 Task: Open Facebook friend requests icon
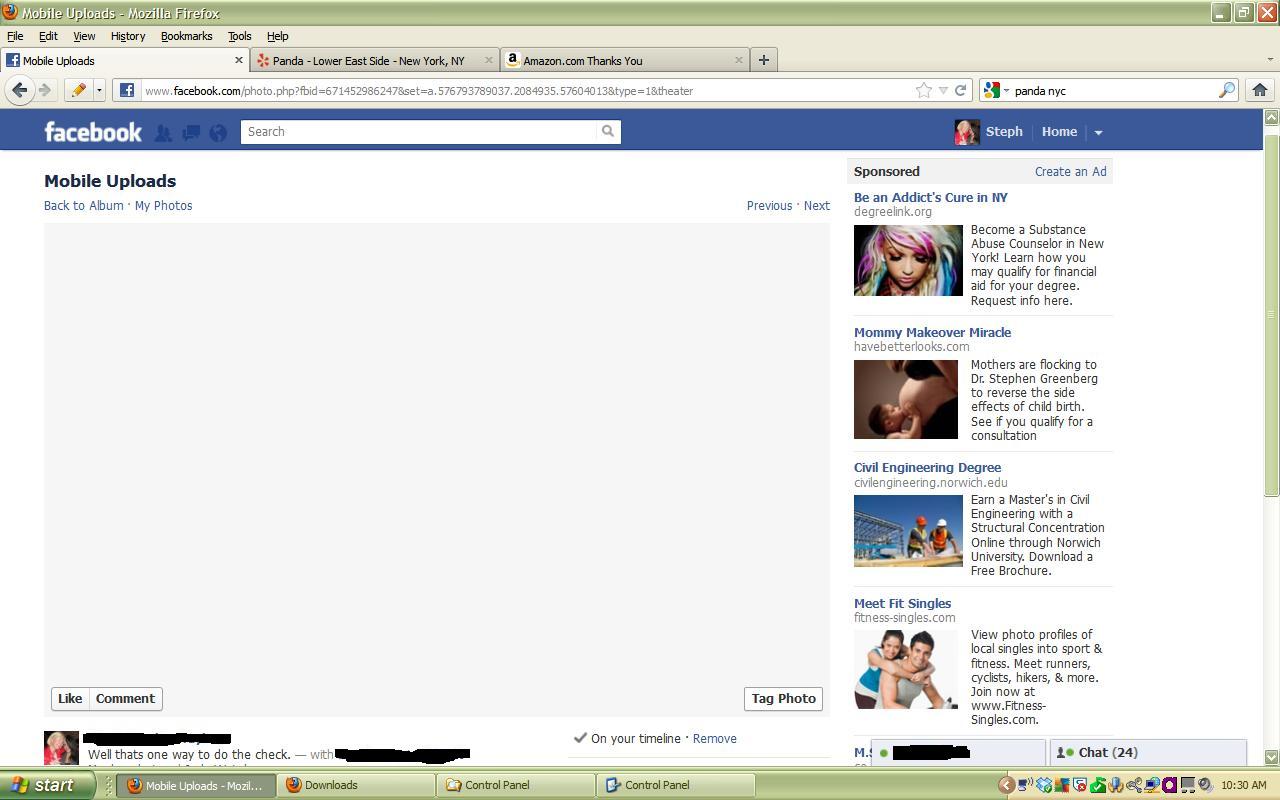(163, 132)
